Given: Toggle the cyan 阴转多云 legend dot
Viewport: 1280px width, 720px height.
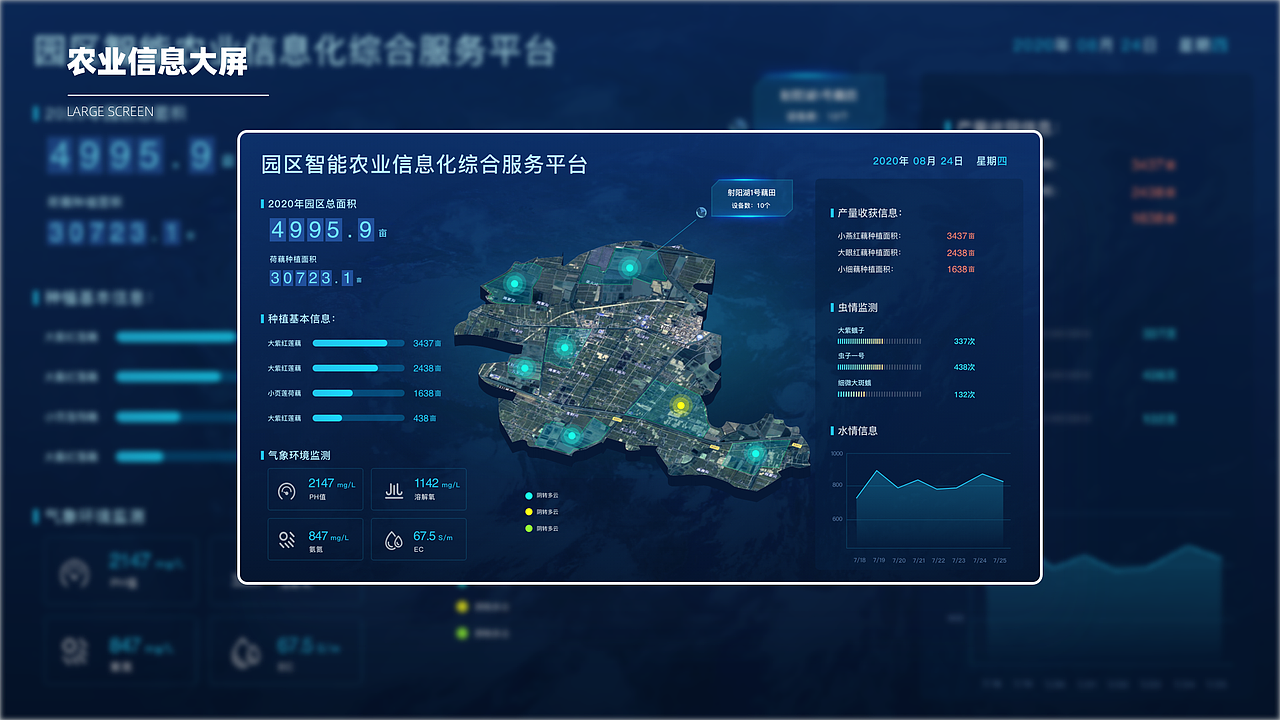Looking at the screenshot, I should pyautogui.click(x=530, y=494).
